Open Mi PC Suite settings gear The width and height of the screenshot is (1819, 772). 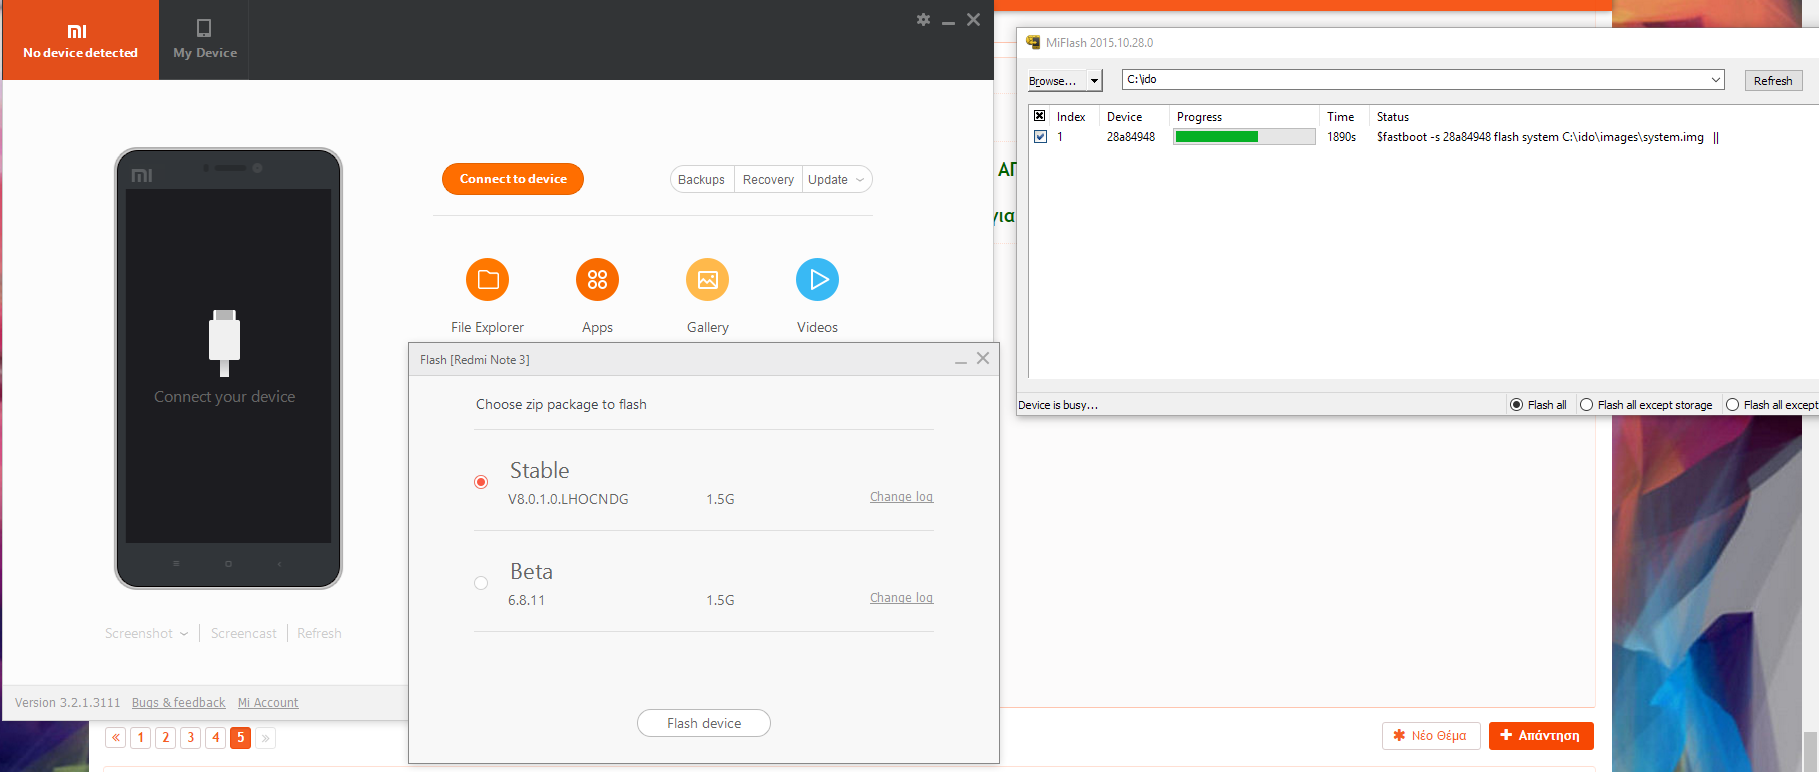pos(923,20)
